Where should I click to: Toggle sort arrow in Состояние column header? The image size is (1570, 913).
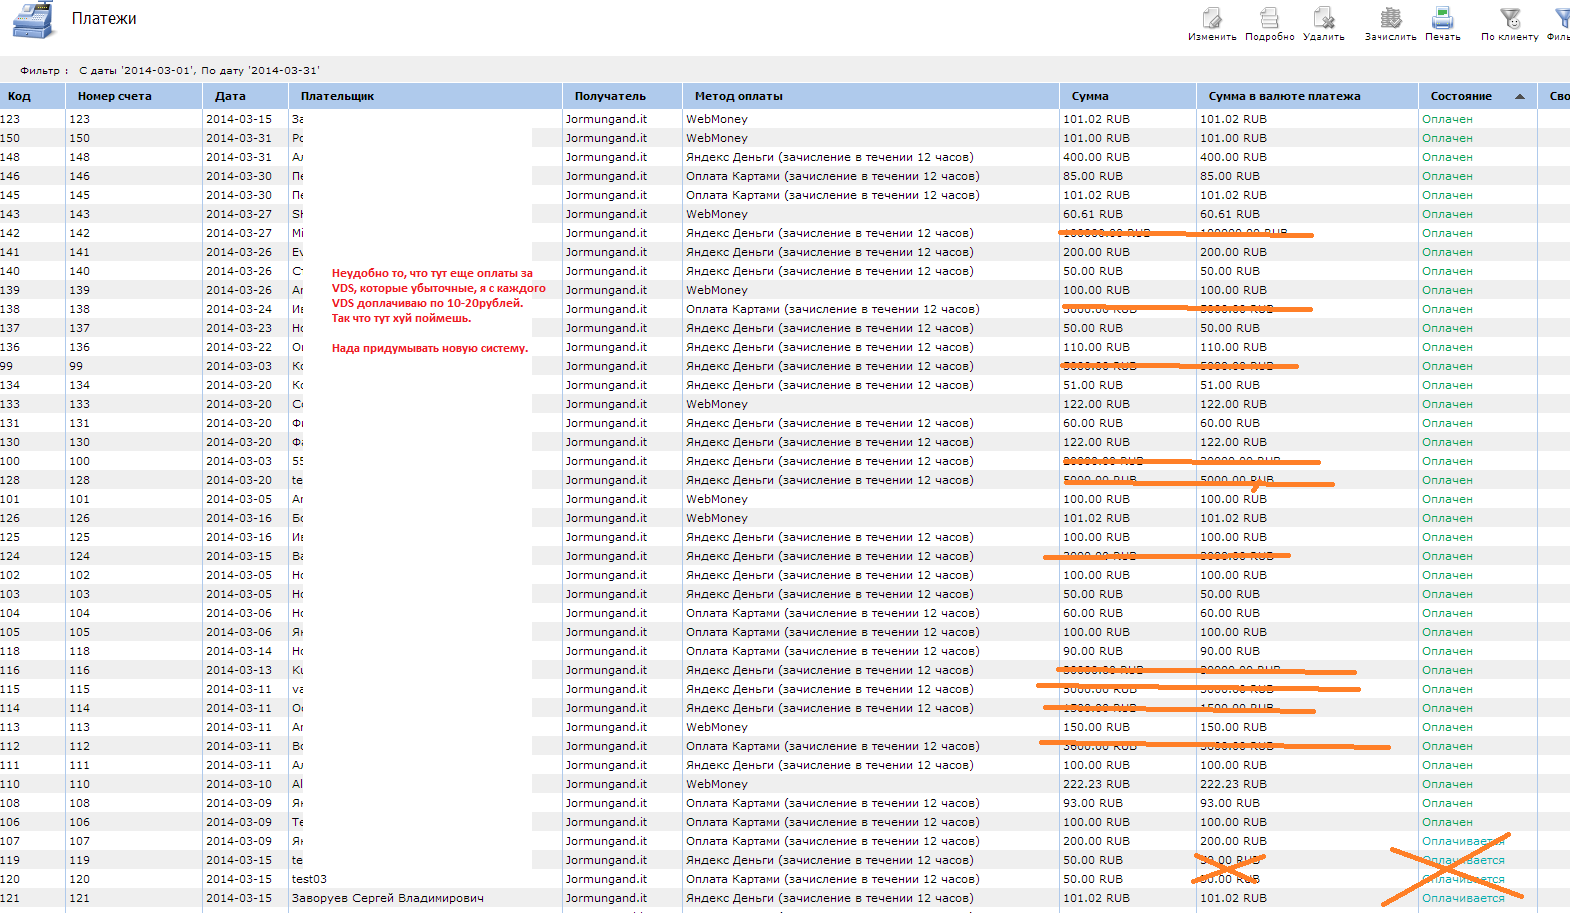(1519, 97)
